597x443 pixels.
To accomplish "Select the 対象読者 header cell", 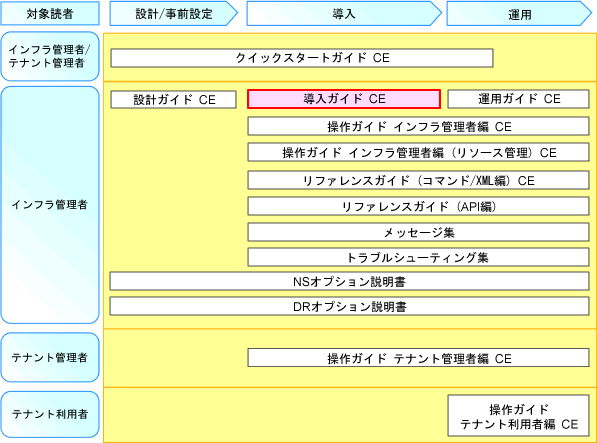I will 50,13.
